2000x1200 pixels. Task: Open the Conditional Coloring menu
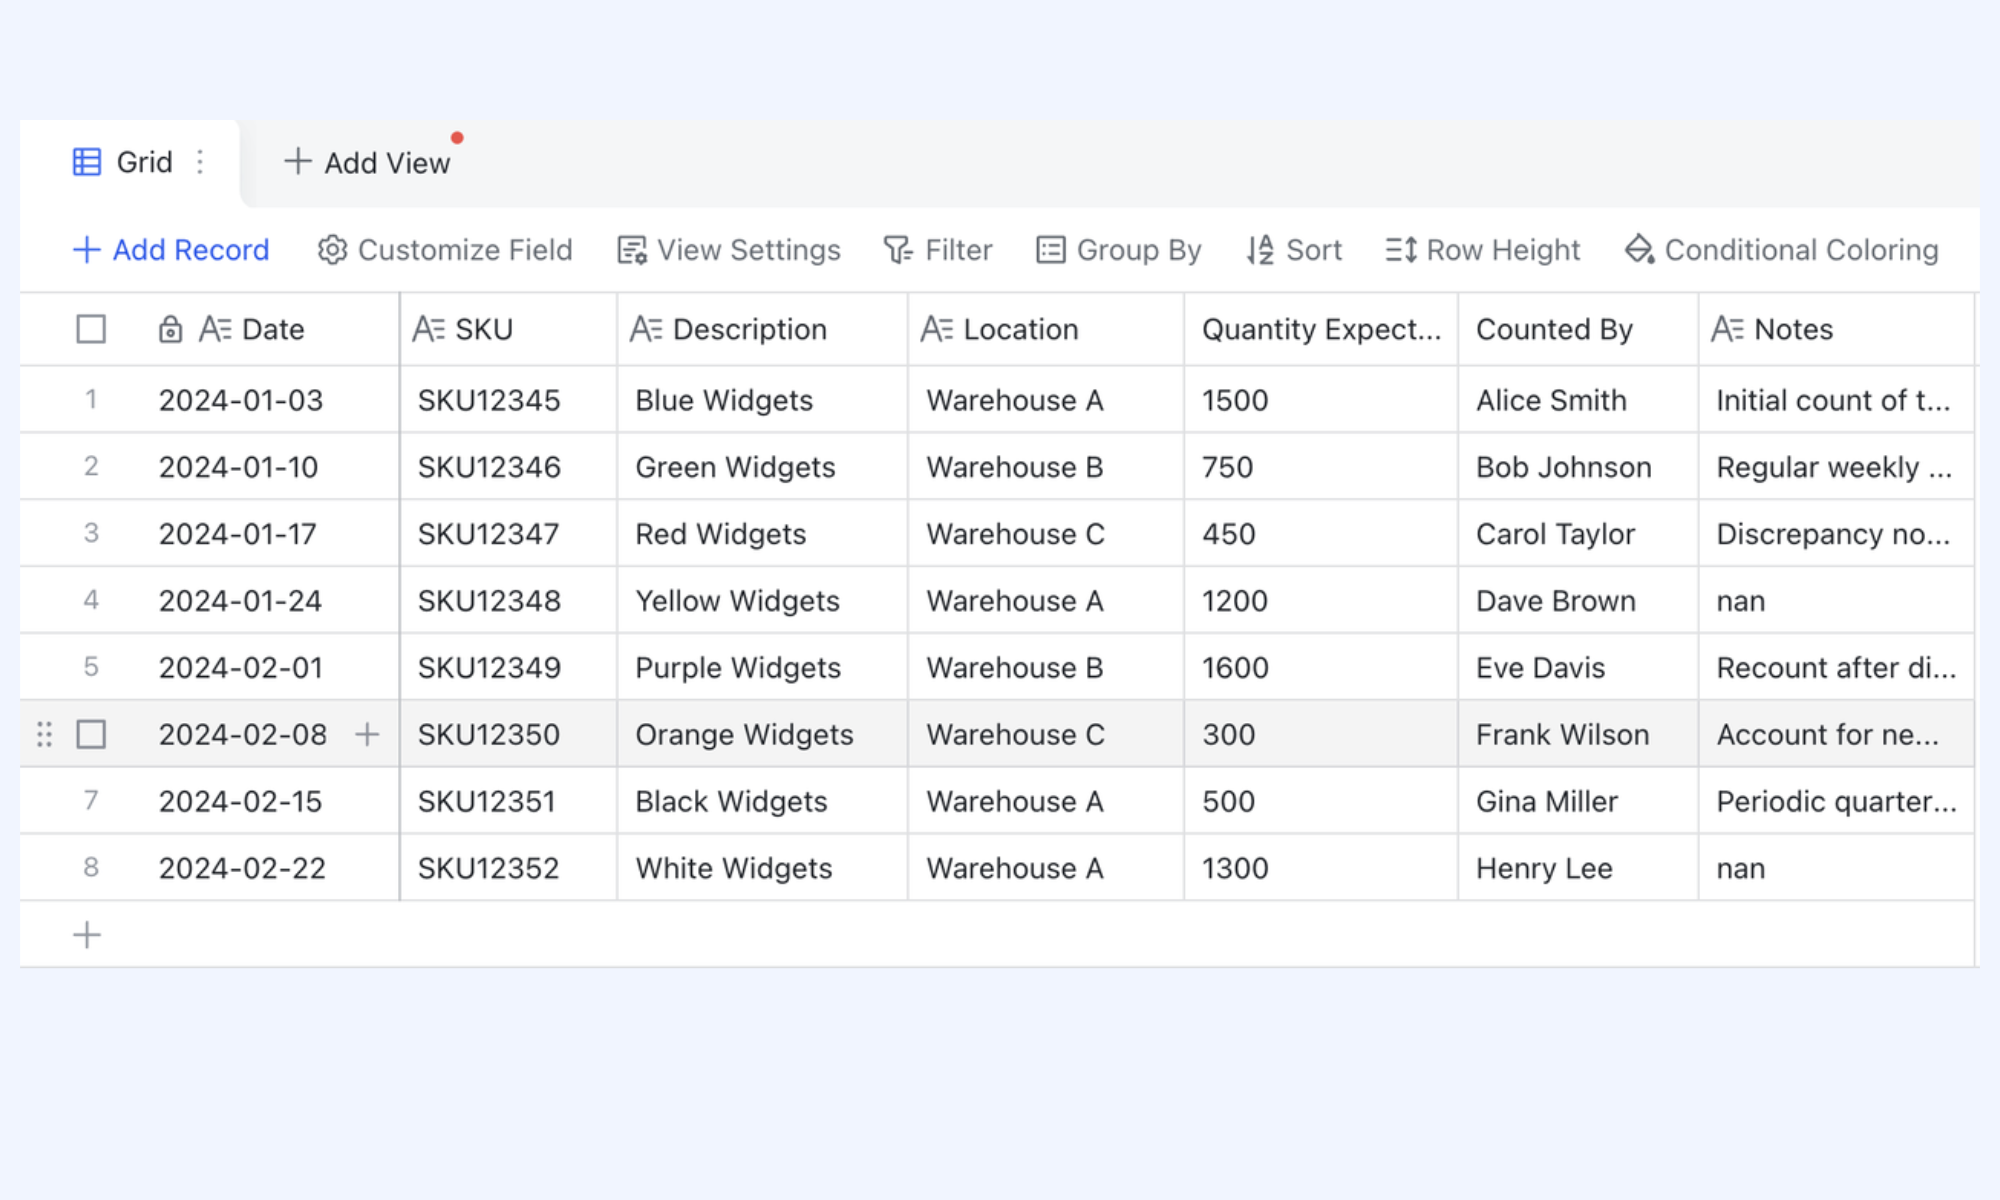tap(1782, 250)
